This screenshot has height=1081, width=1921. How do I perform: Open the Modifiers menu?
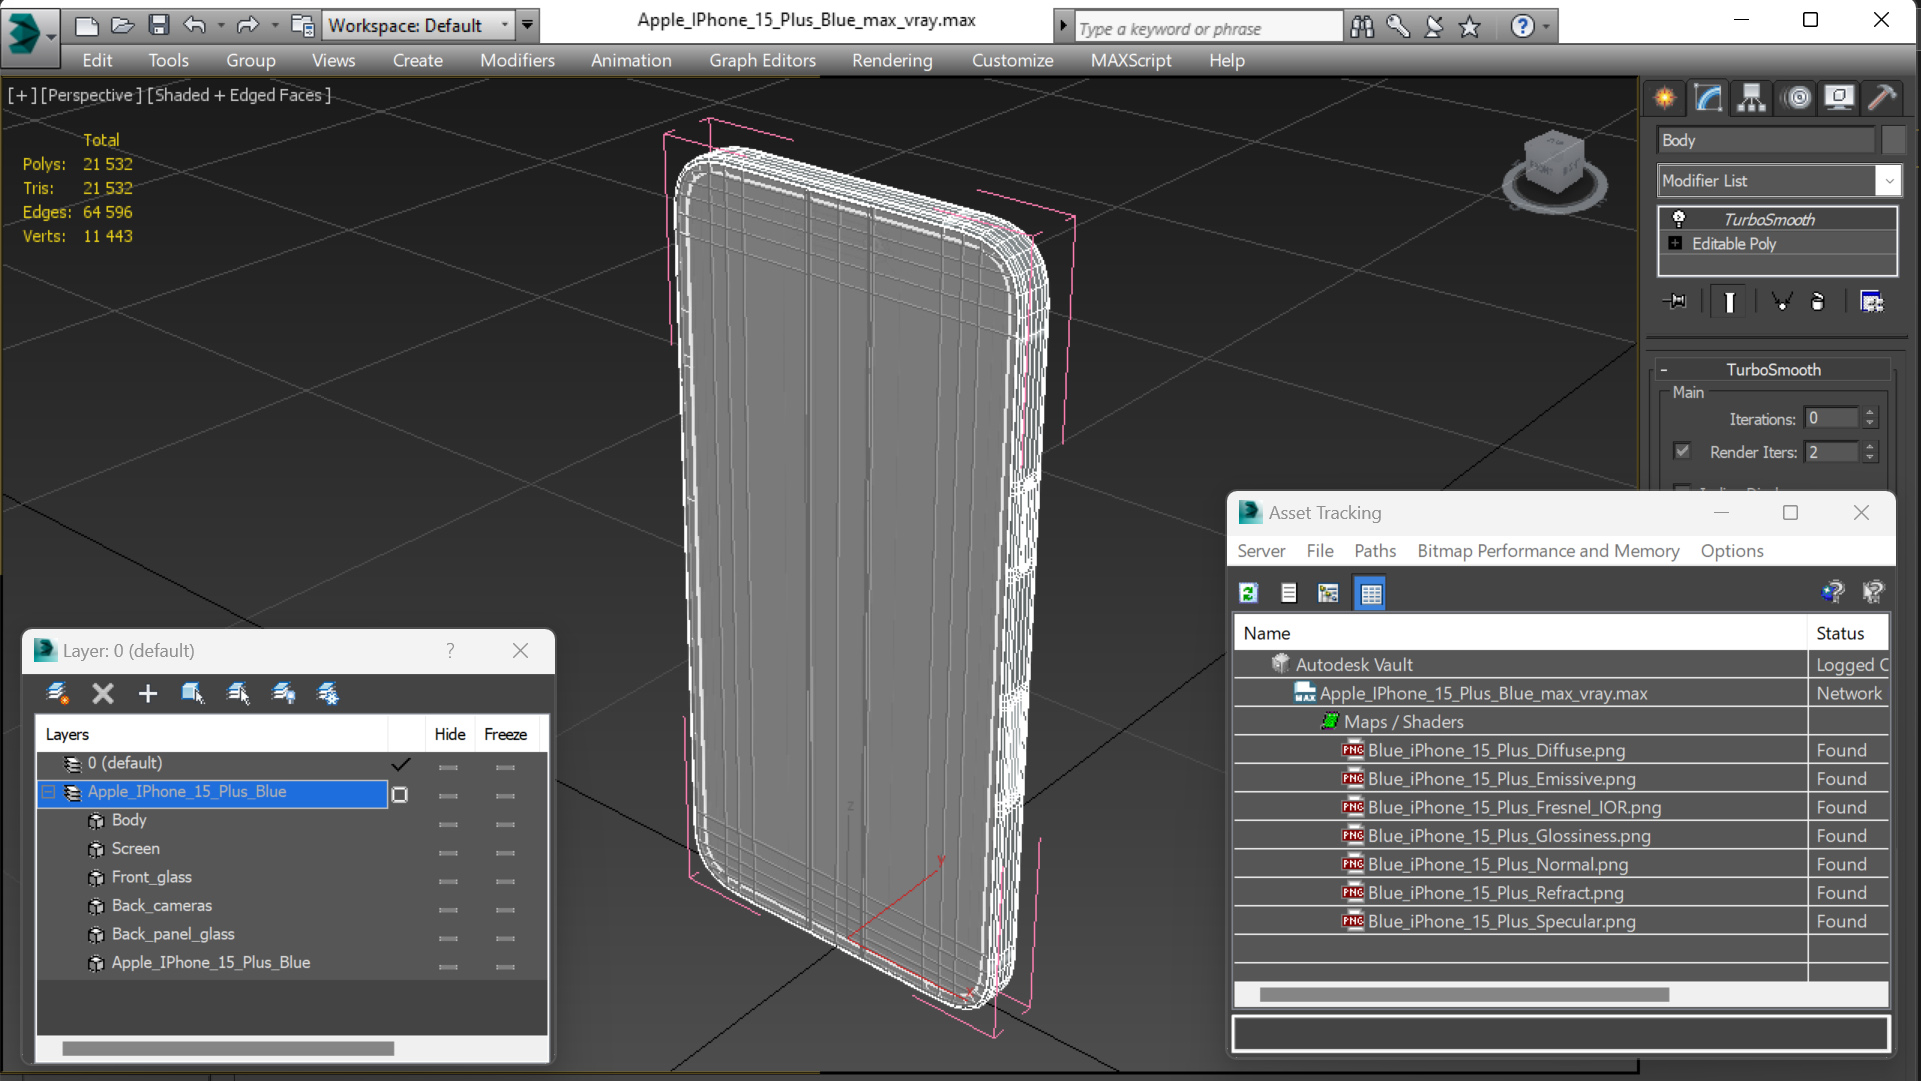[x=517, y=60]
